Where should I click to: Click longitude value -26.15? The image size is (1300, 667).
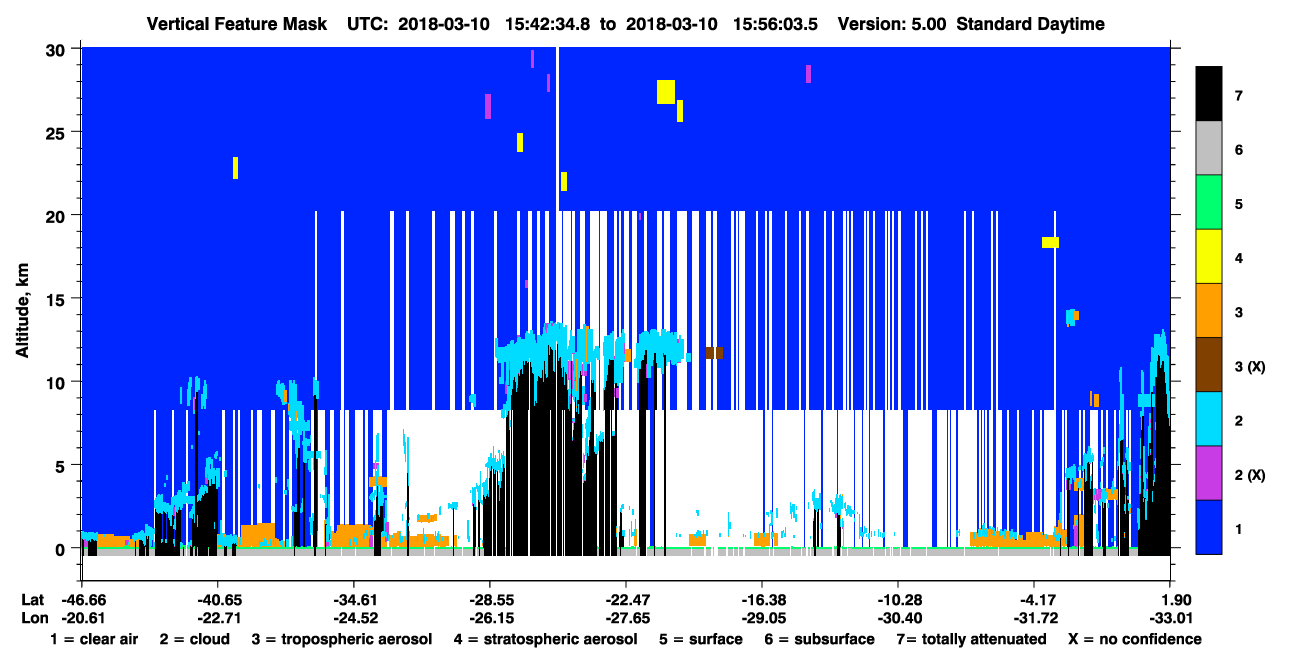click(x=490, y=618)
